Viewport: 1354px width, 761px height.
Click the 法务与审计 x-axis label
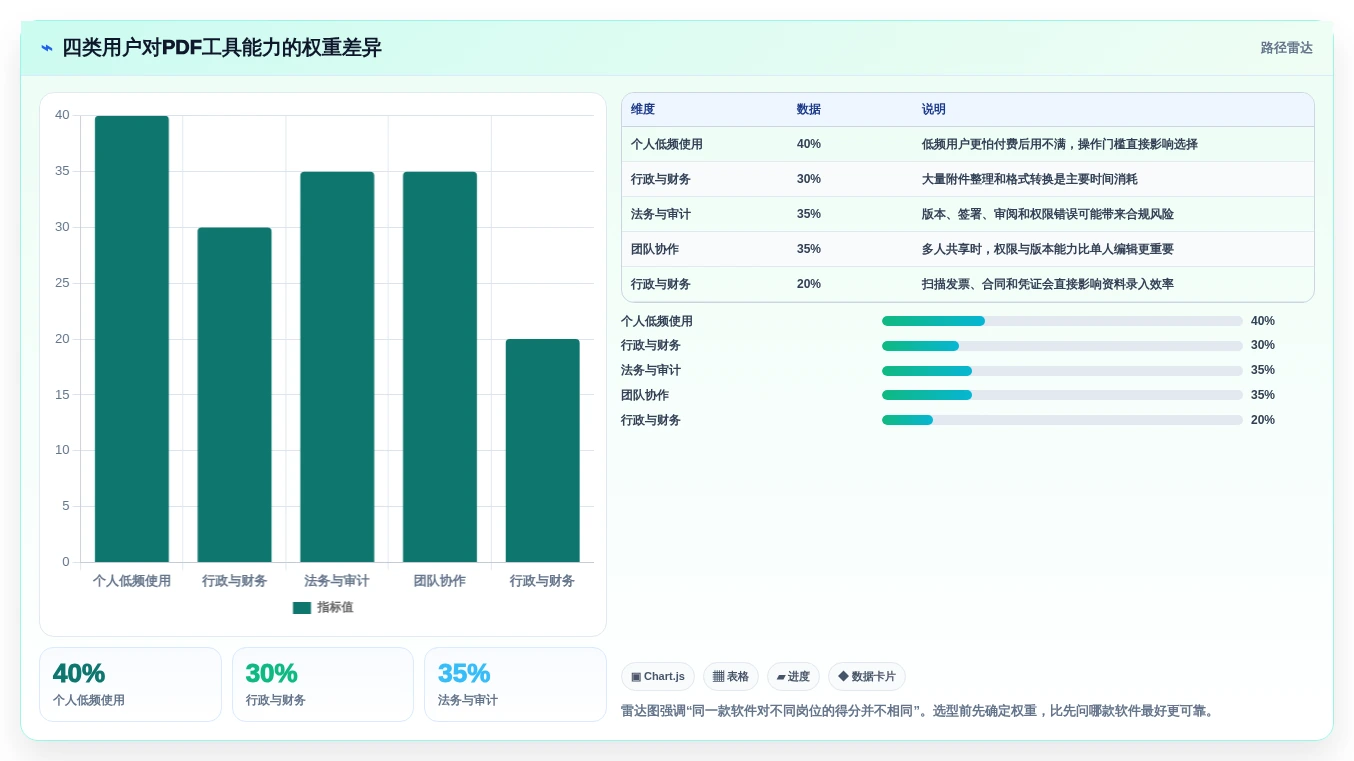coord(337,581)
